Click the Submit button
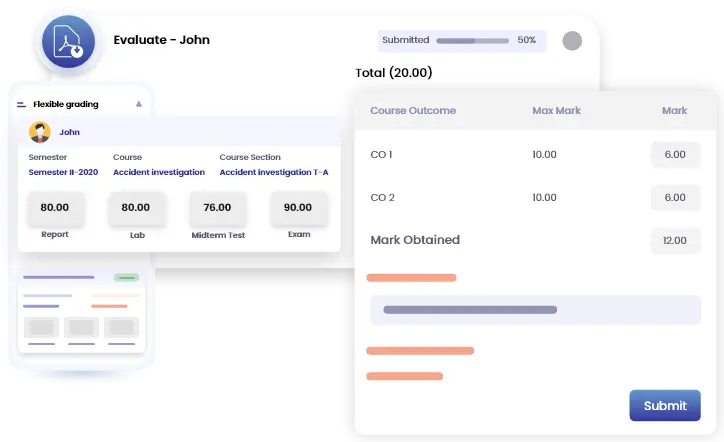This screenshot has height=442, width=724. click(664, 405)
